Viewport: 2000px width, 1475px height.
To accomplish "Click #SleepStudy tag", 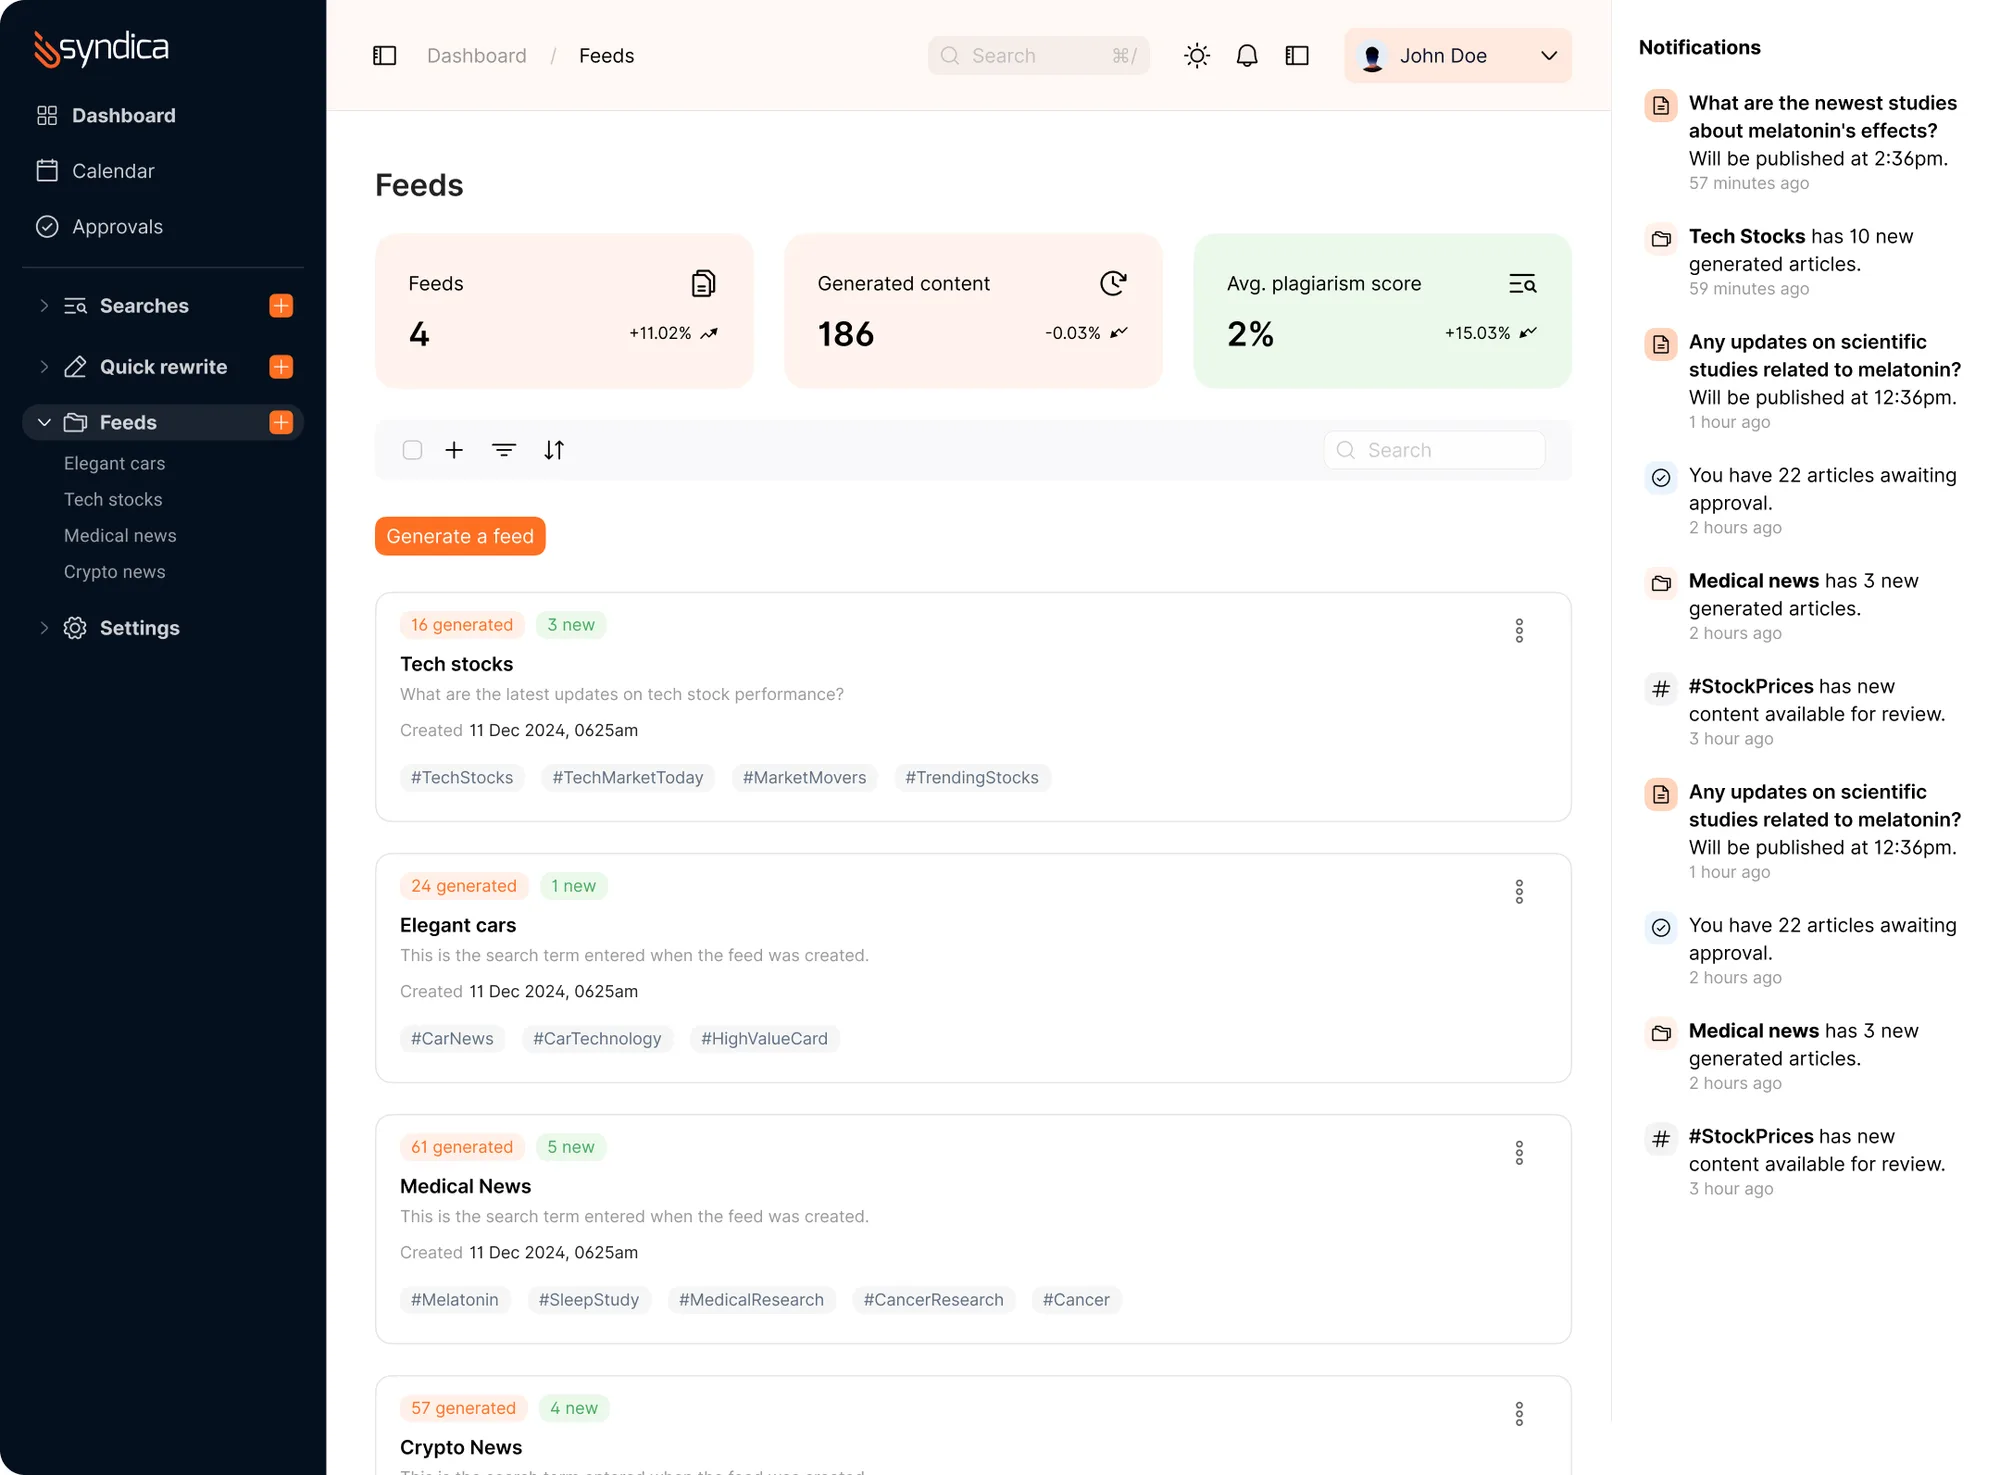I will pyautogui.click(x=589, y=1300).
